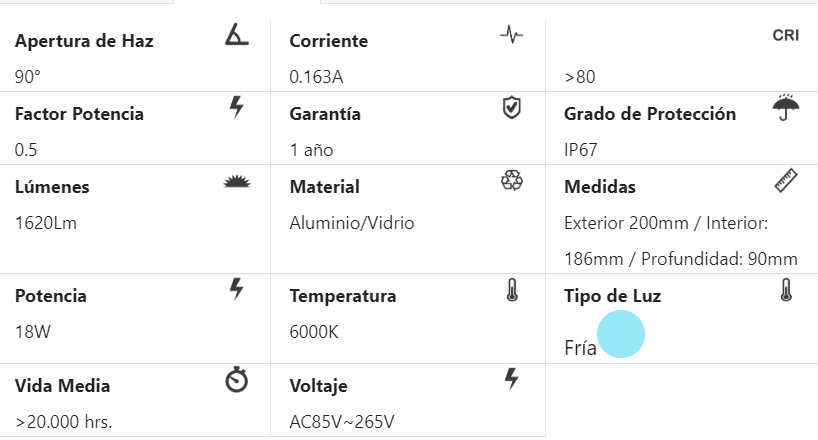Click the Voltaje lightning bolt icon

(x=511, y=378)
